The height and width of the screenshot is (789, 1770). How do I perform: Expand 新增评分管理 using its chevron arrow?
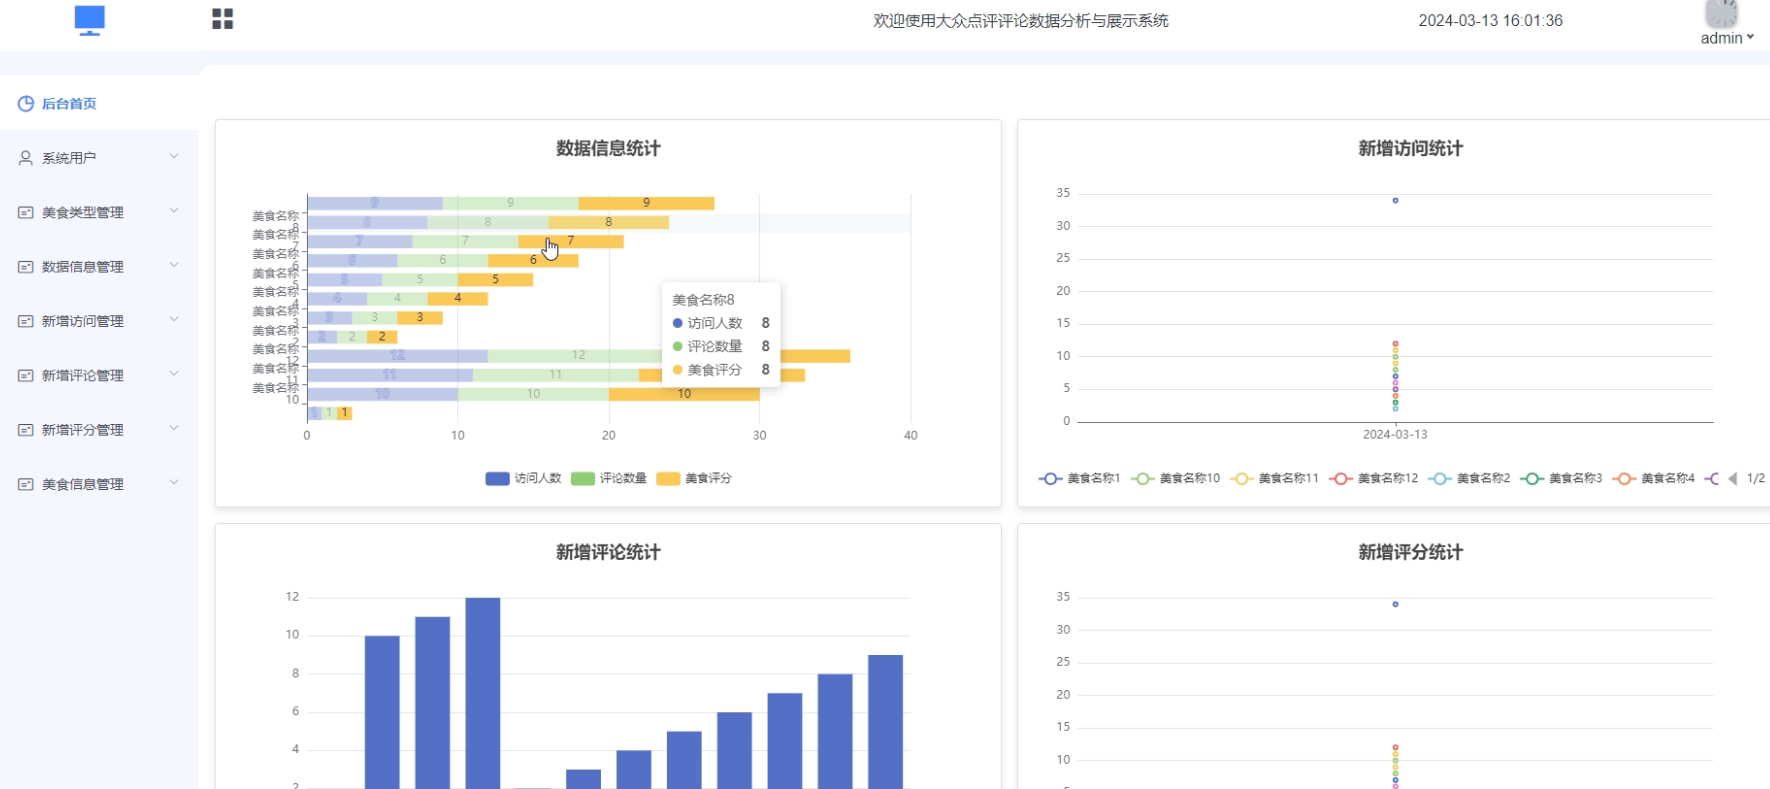174,428
